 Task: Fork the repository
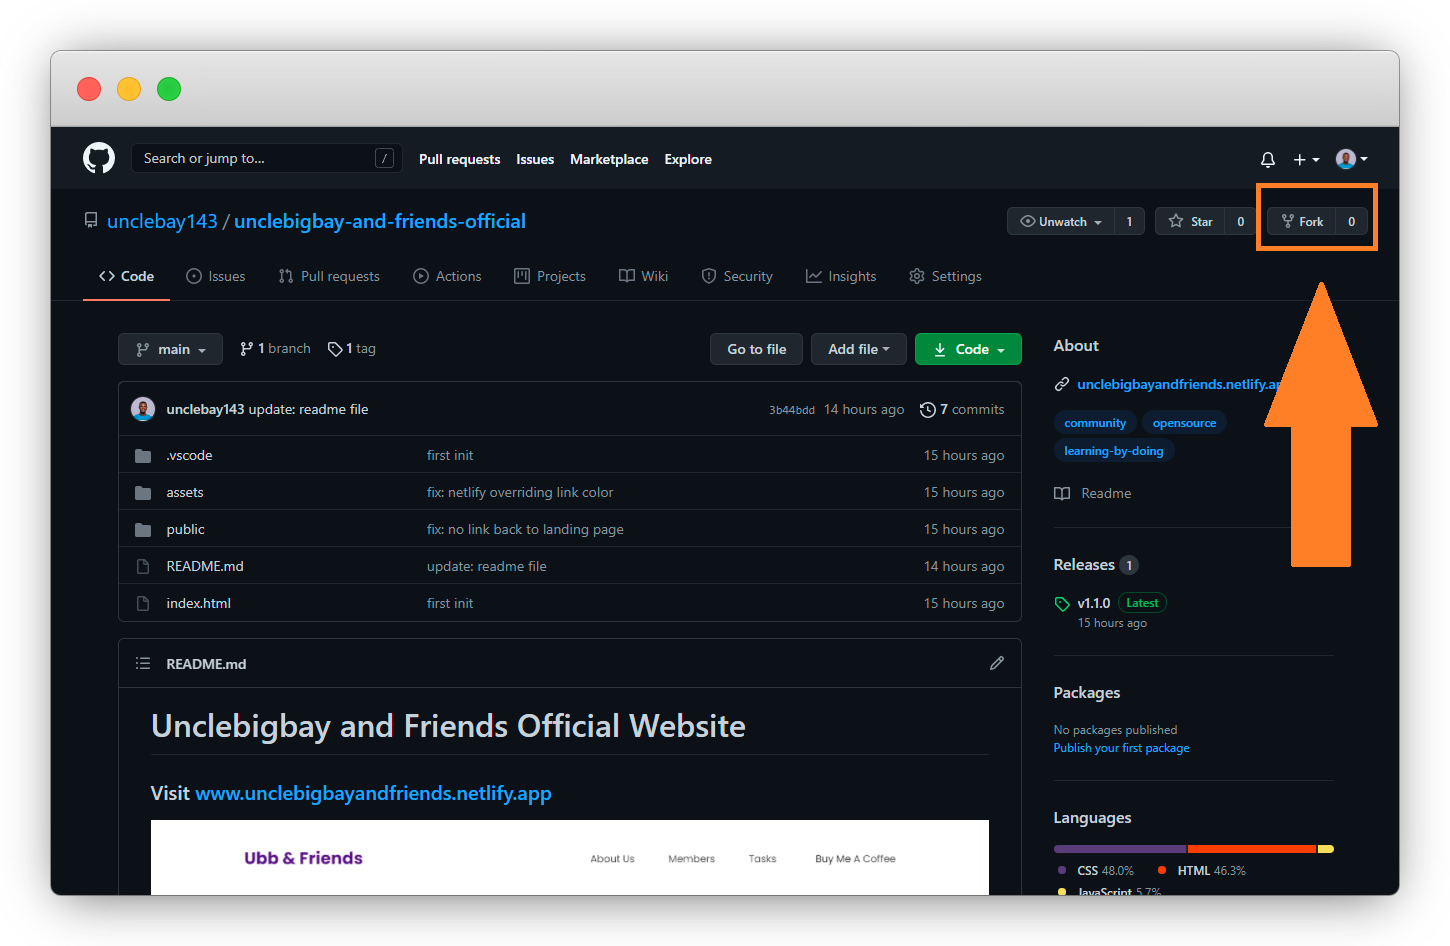tap(1302, 221)
